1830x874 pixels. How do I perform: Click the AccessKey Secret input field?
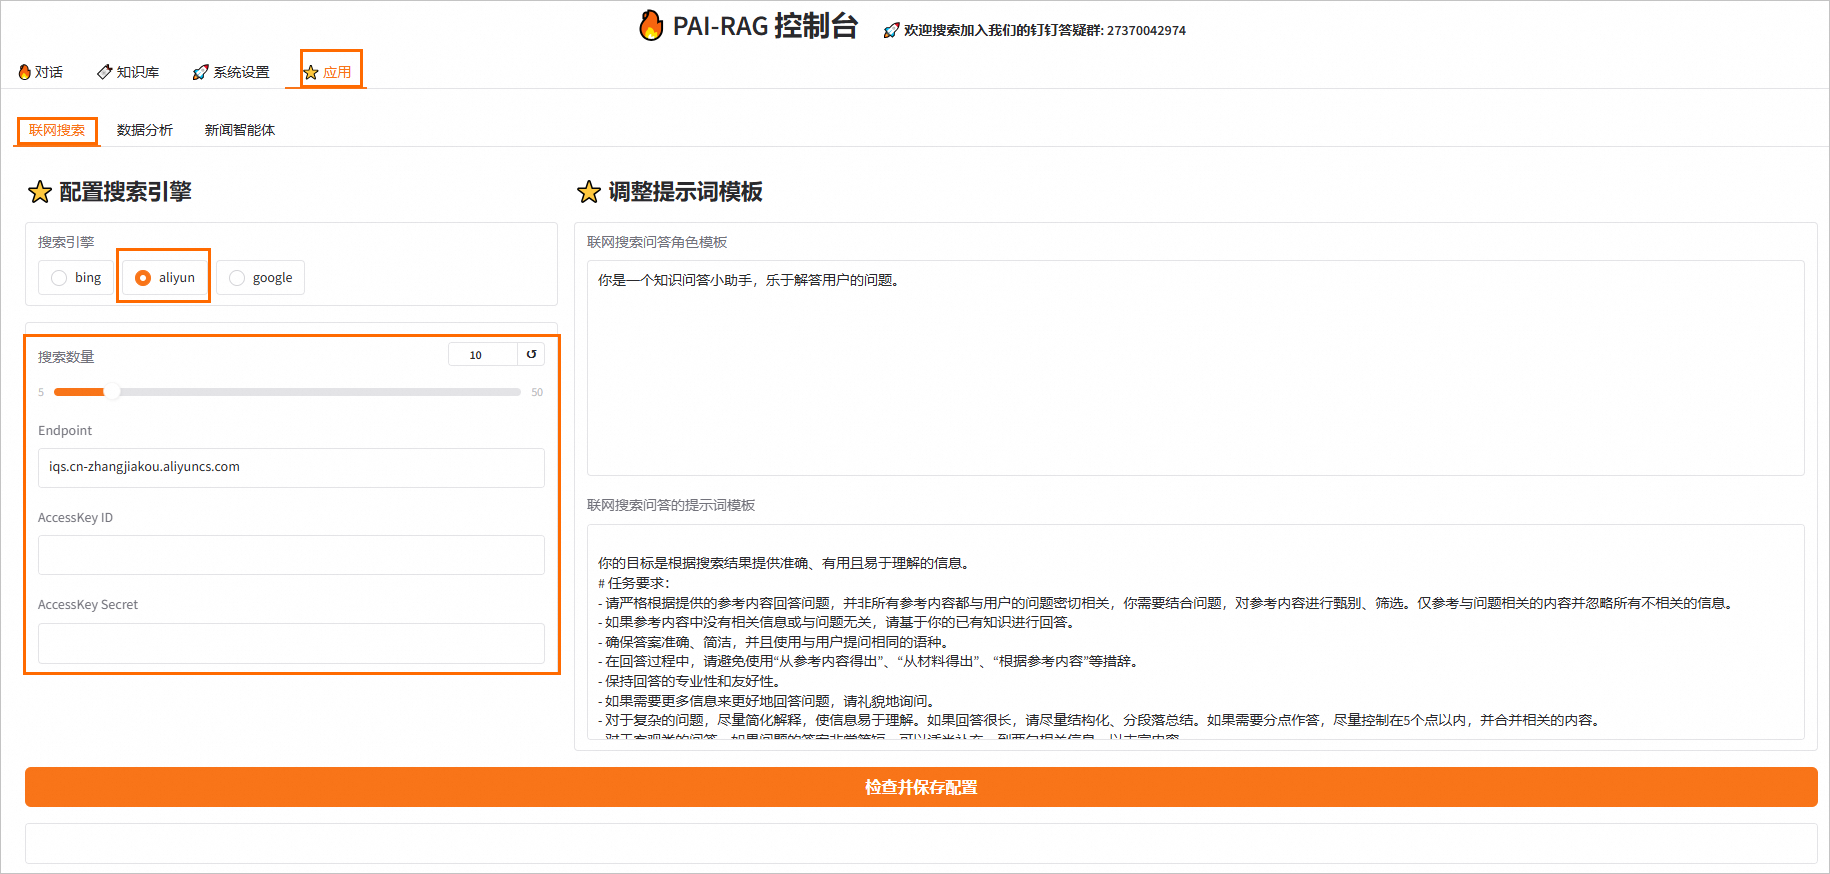click(x=291, y=643)
